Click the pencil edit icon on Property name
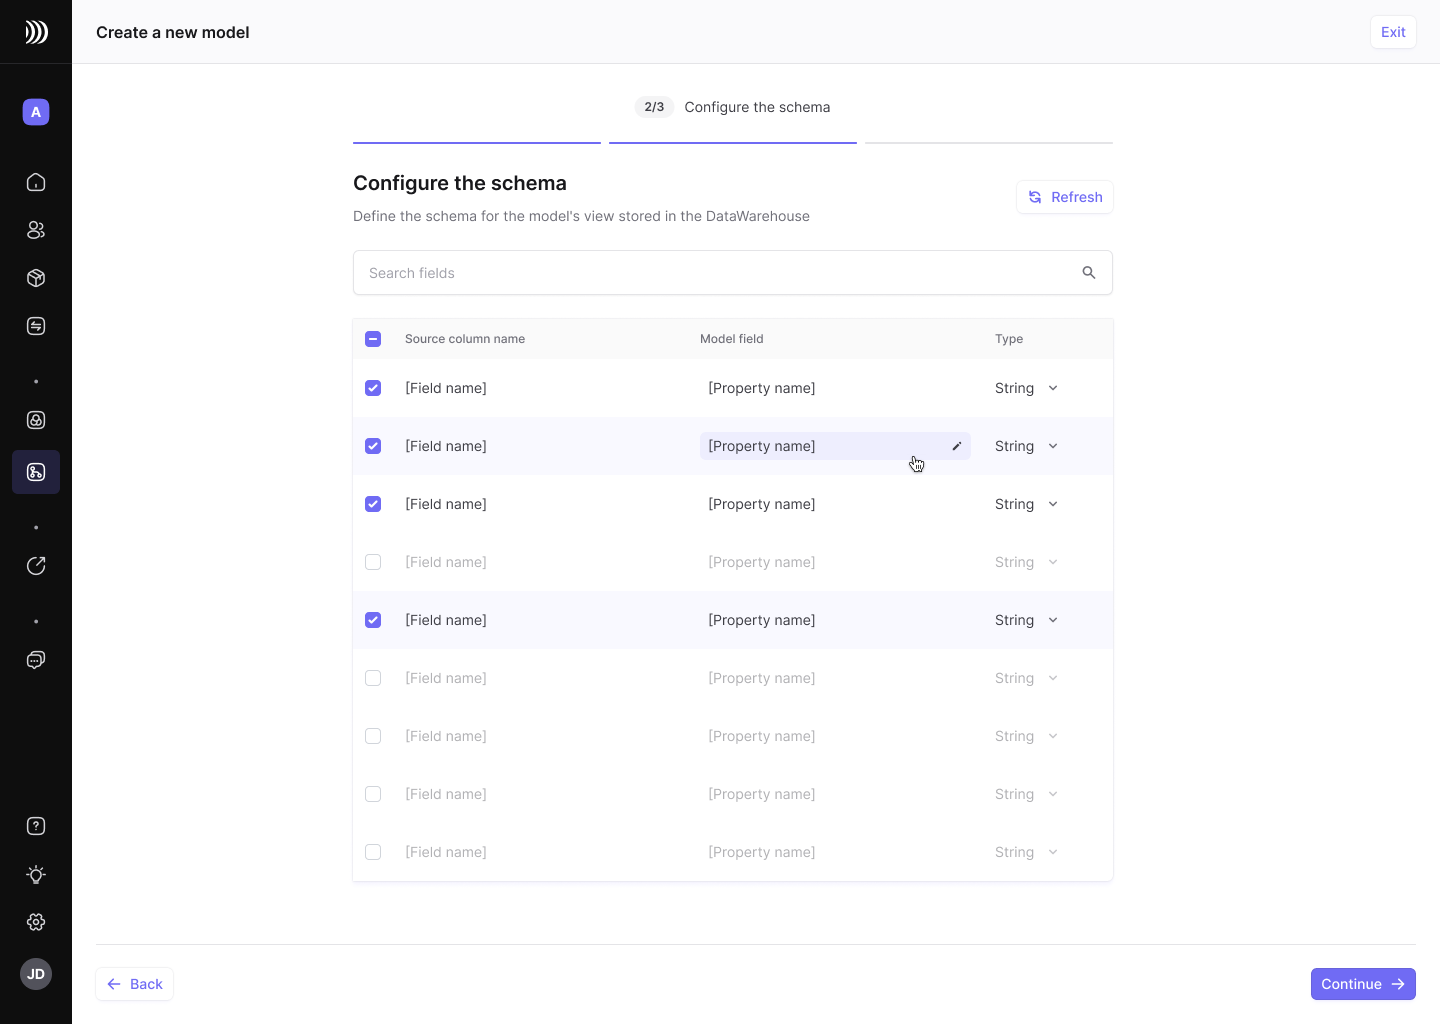The width and height of the screenshot is (1440, 1024). click(956, 446)
